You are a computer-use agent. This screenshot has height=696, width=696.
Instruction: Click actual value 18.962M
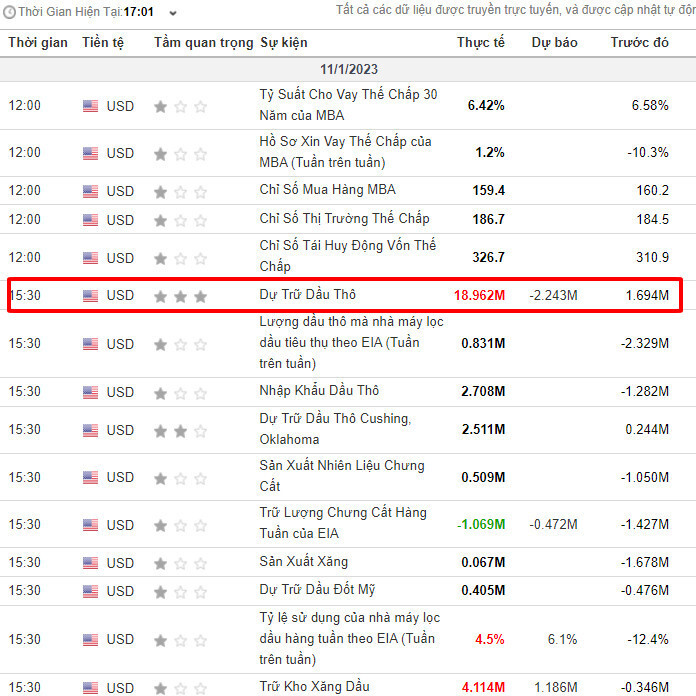pos(479,295)
